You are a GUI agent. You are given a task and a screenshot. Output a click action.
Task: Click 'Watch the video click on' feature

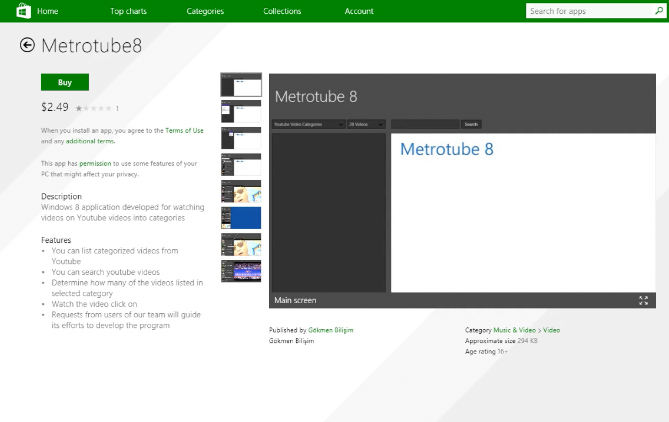94,304
